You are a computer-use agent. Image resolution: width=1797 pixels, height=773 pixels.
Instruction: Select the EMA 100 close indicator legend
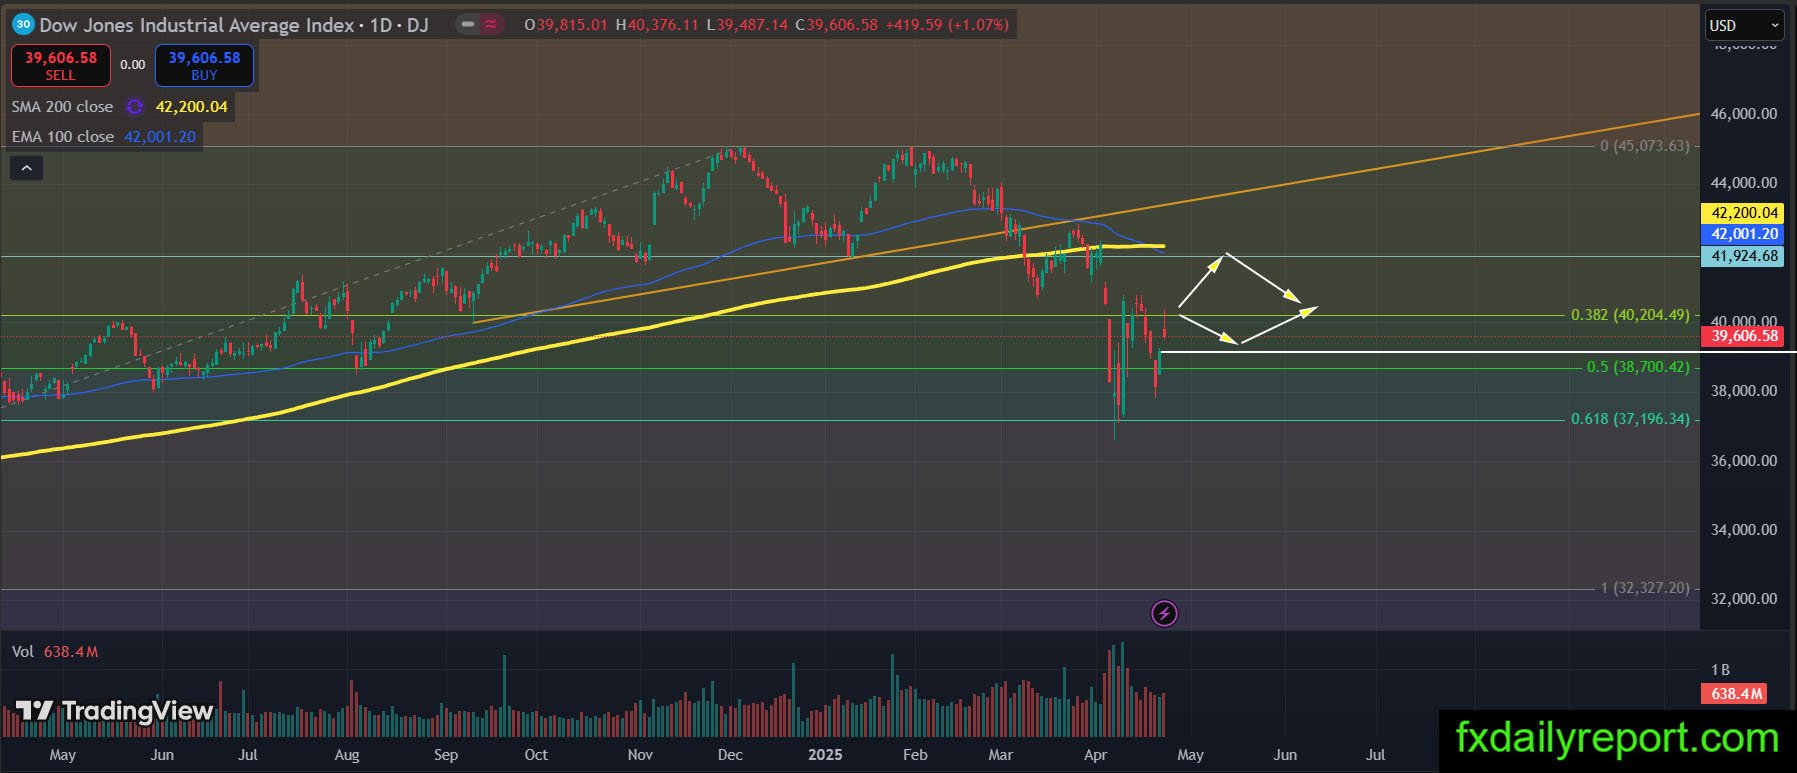63,137
